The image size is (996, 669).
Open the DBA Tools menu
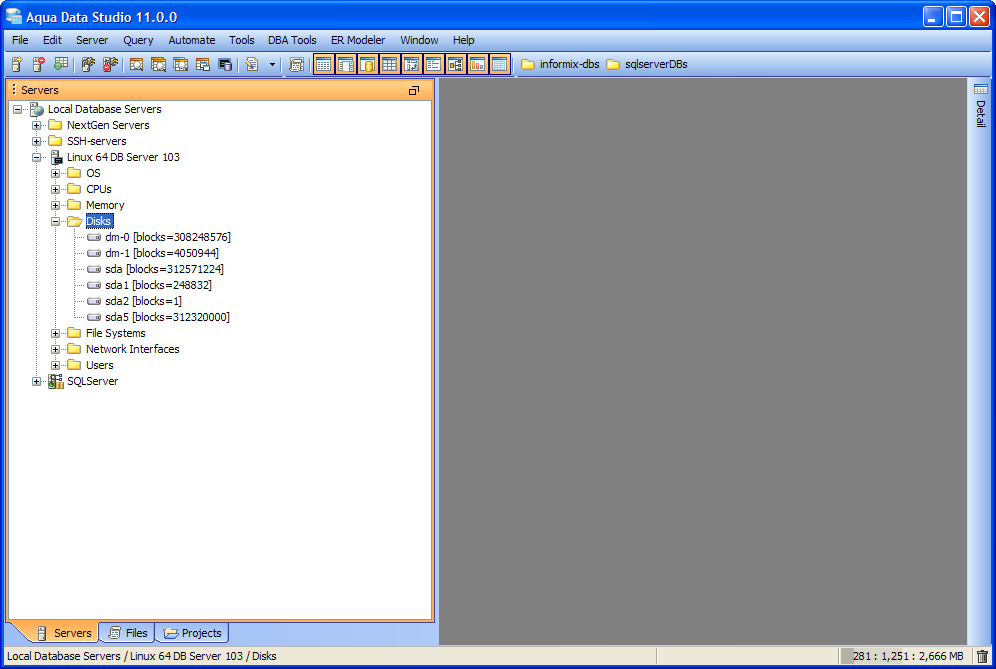pyautogui.click(x=292, y=40)
